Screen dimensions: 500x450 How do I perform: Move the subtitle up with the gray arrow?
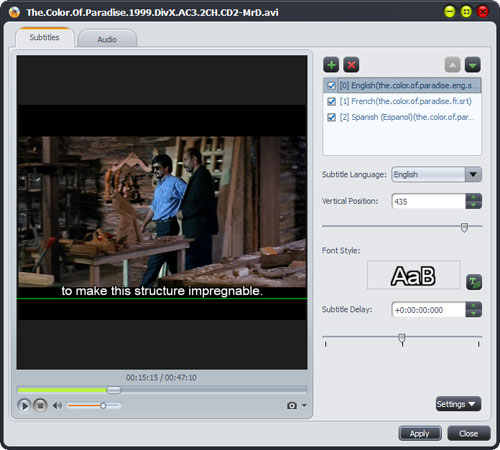(x=452, y=65)
